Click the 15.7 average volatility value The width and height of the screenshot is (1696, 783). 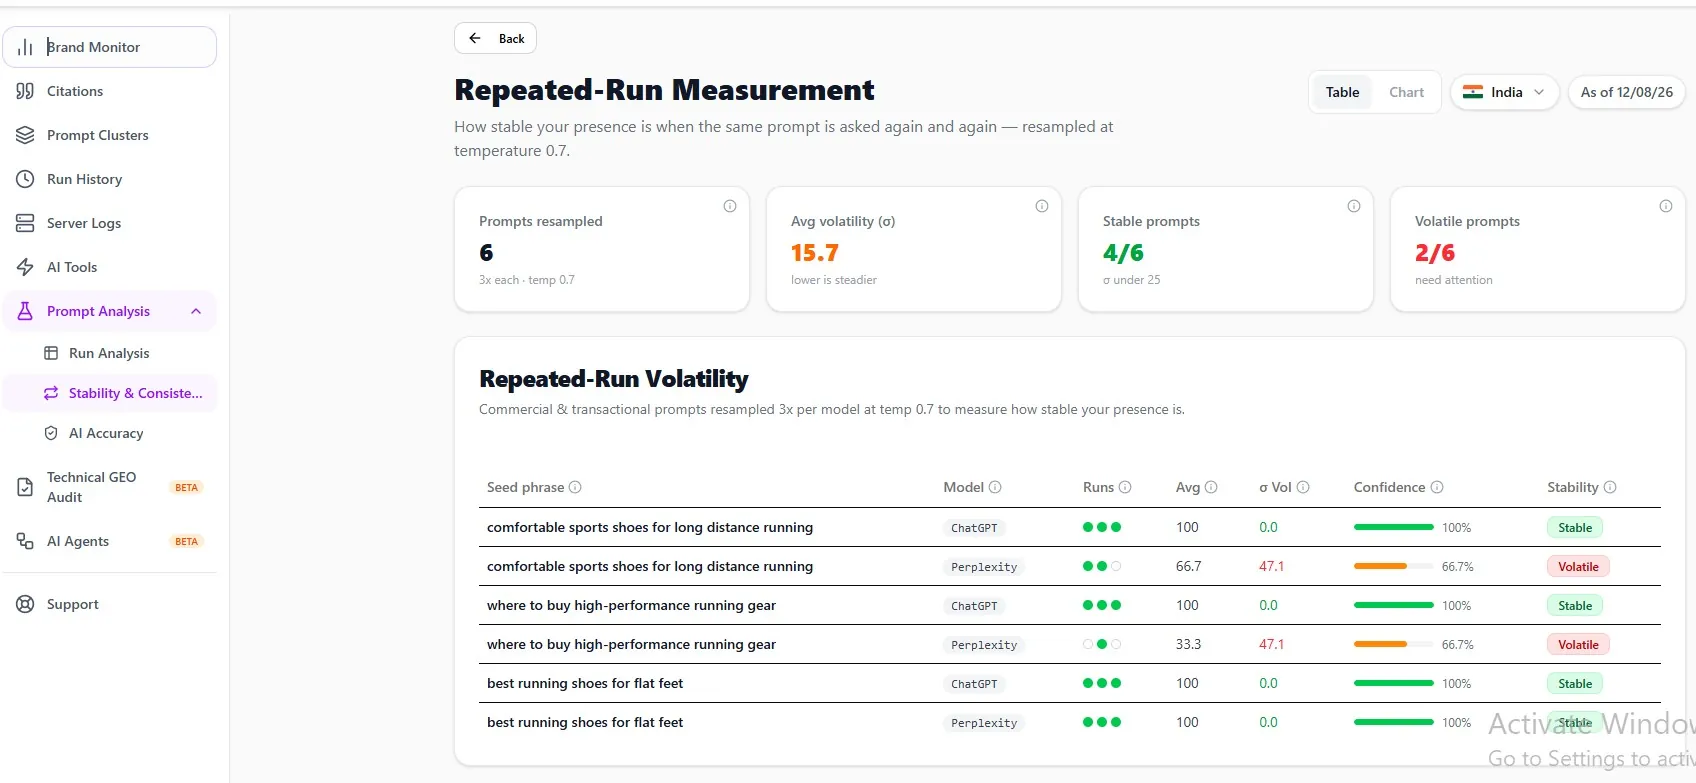tap(814, 253)
